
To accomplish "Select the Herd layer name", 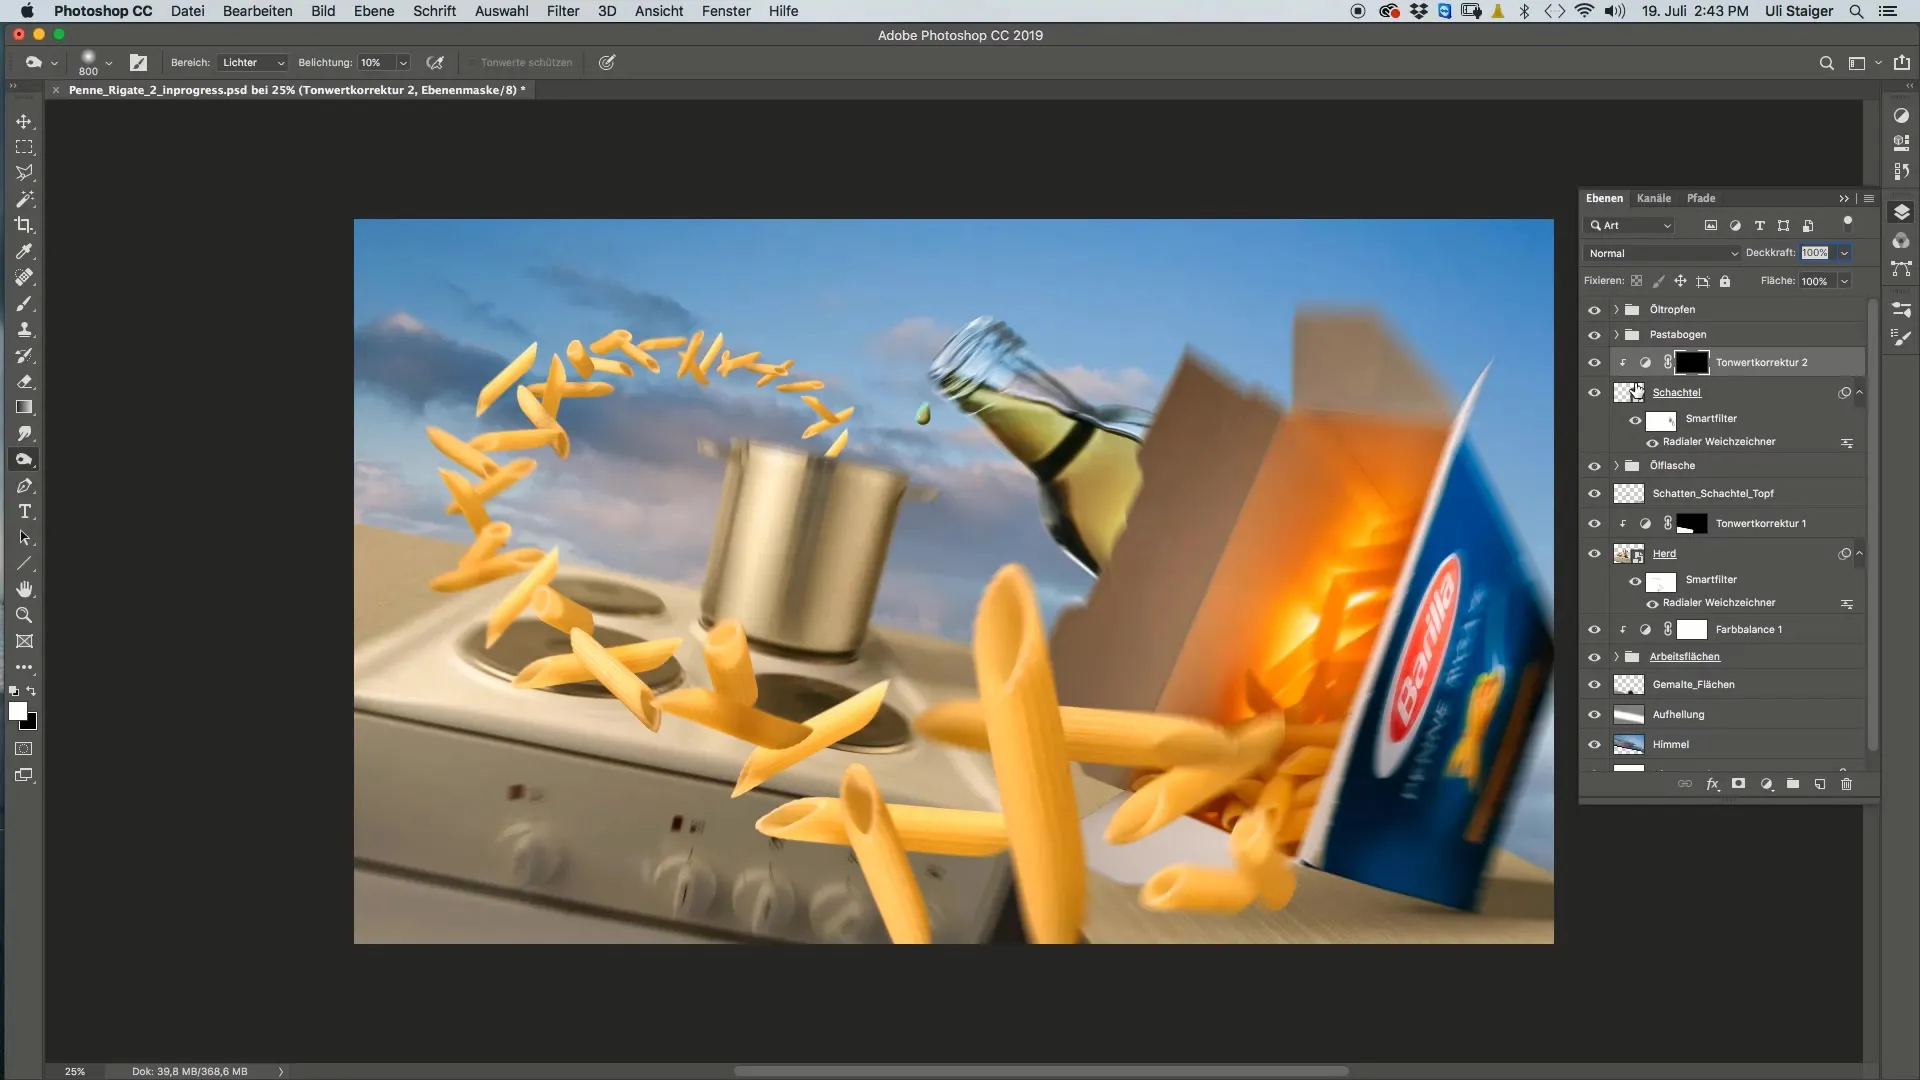I will click(x=1664, y=554).
